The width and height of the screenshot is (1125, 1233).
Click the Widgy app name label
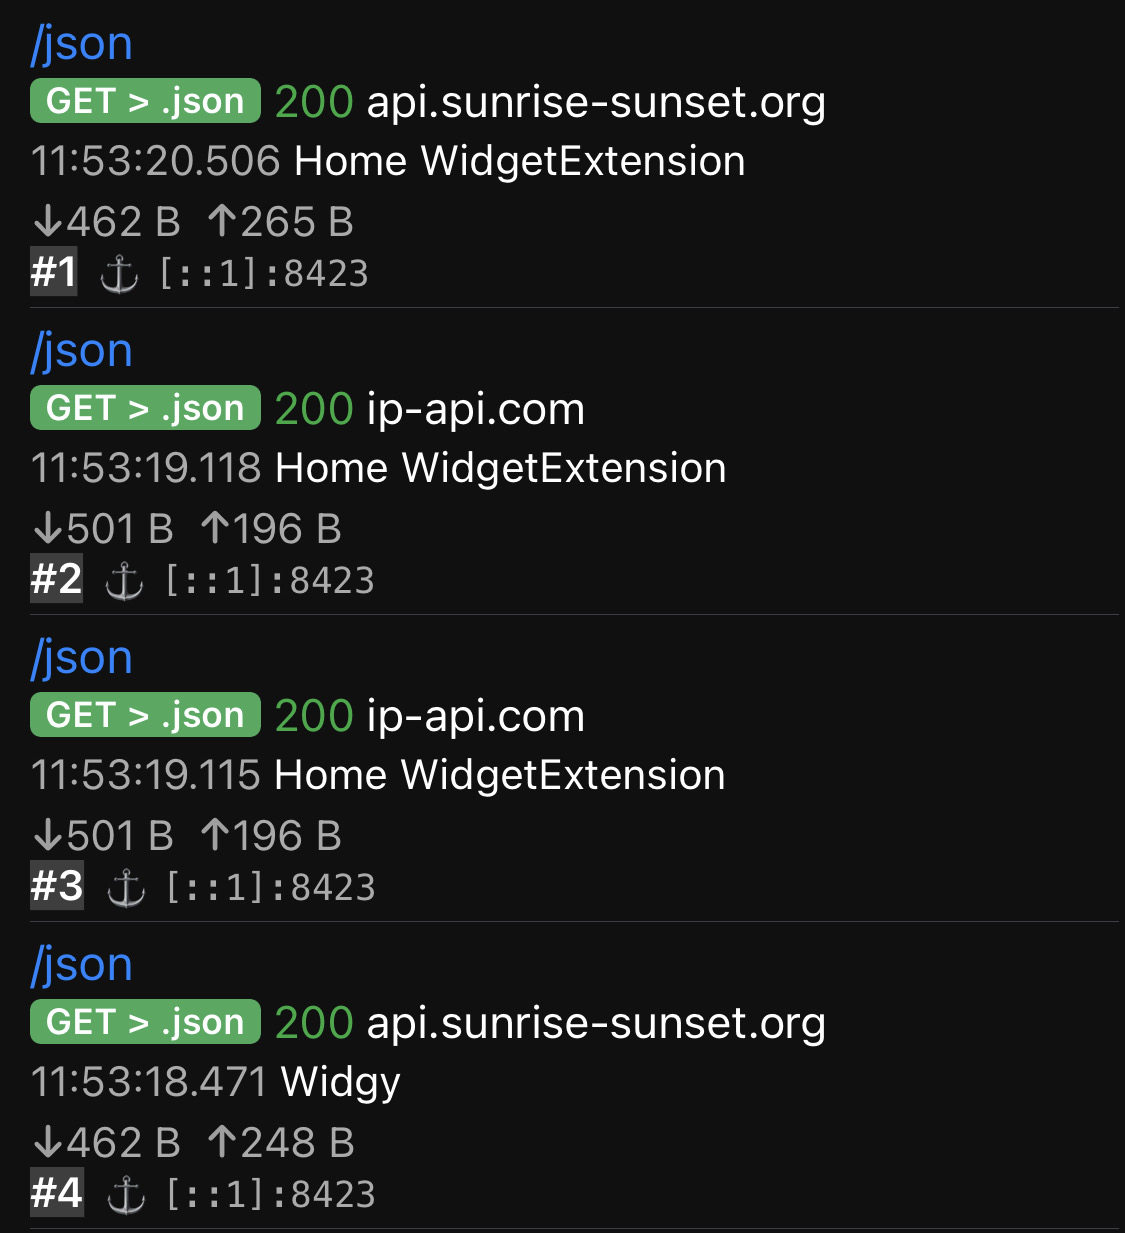pos(340,1082)
